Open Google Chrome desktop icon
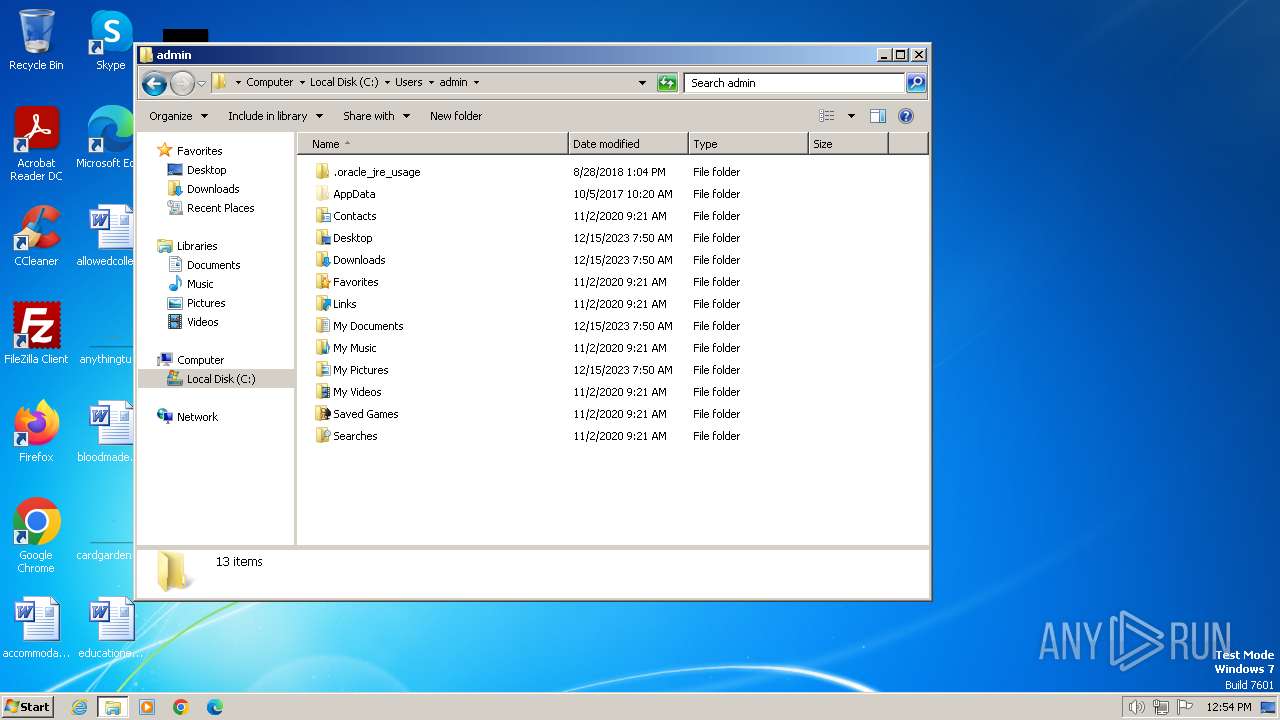1280x720 pixels. click(x=36, y=536)
